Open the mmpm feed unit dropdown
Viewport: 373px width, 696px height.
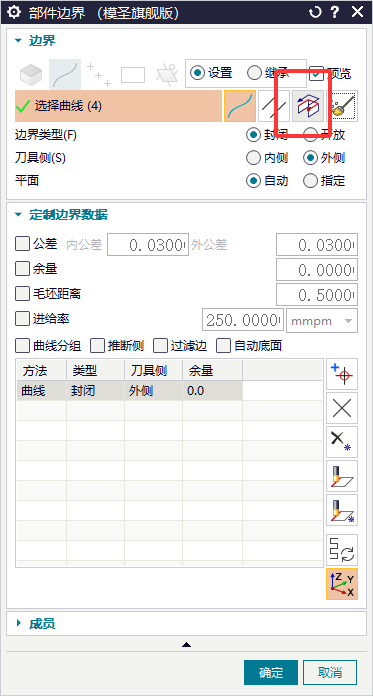coord(322,320)
